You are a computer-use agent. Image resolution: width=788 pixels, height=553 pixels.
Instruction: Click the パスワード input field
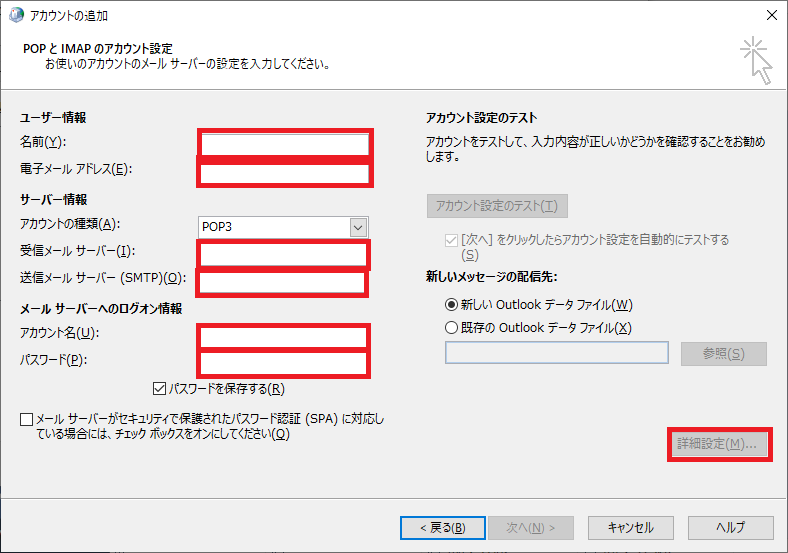(x=283, y=364)
